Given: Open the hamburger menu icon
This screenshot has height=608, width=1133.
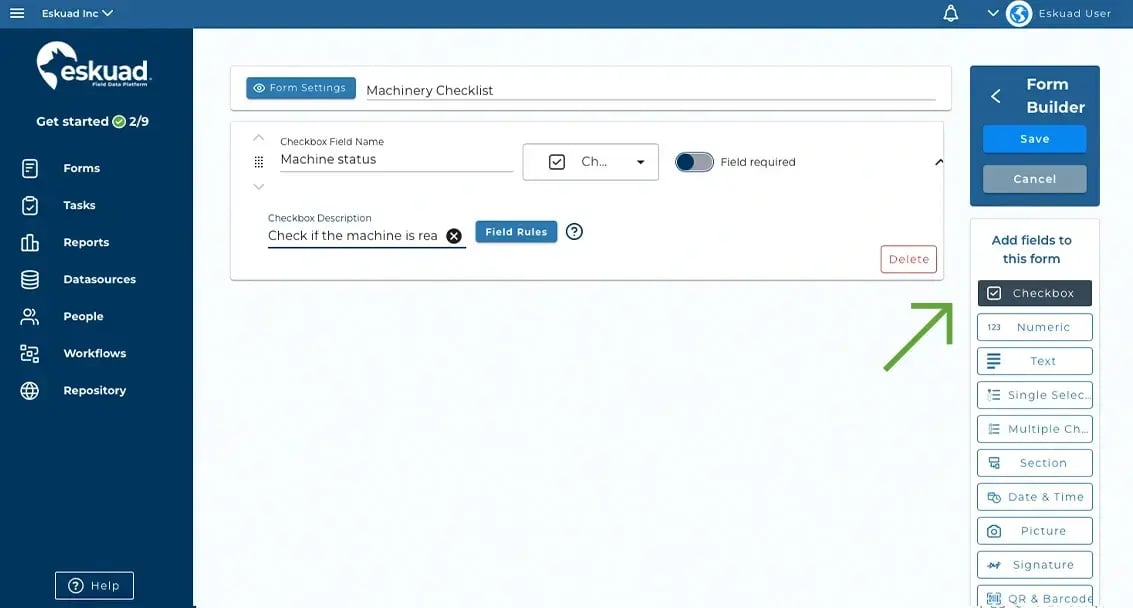Looking at the screenshot, I should (x=17, y=13).
